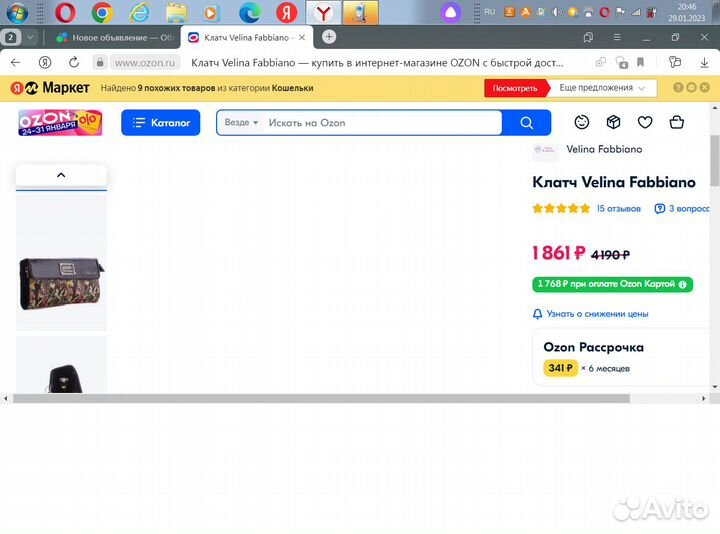Click the profile smiley face icon

[x=582, y=123]
